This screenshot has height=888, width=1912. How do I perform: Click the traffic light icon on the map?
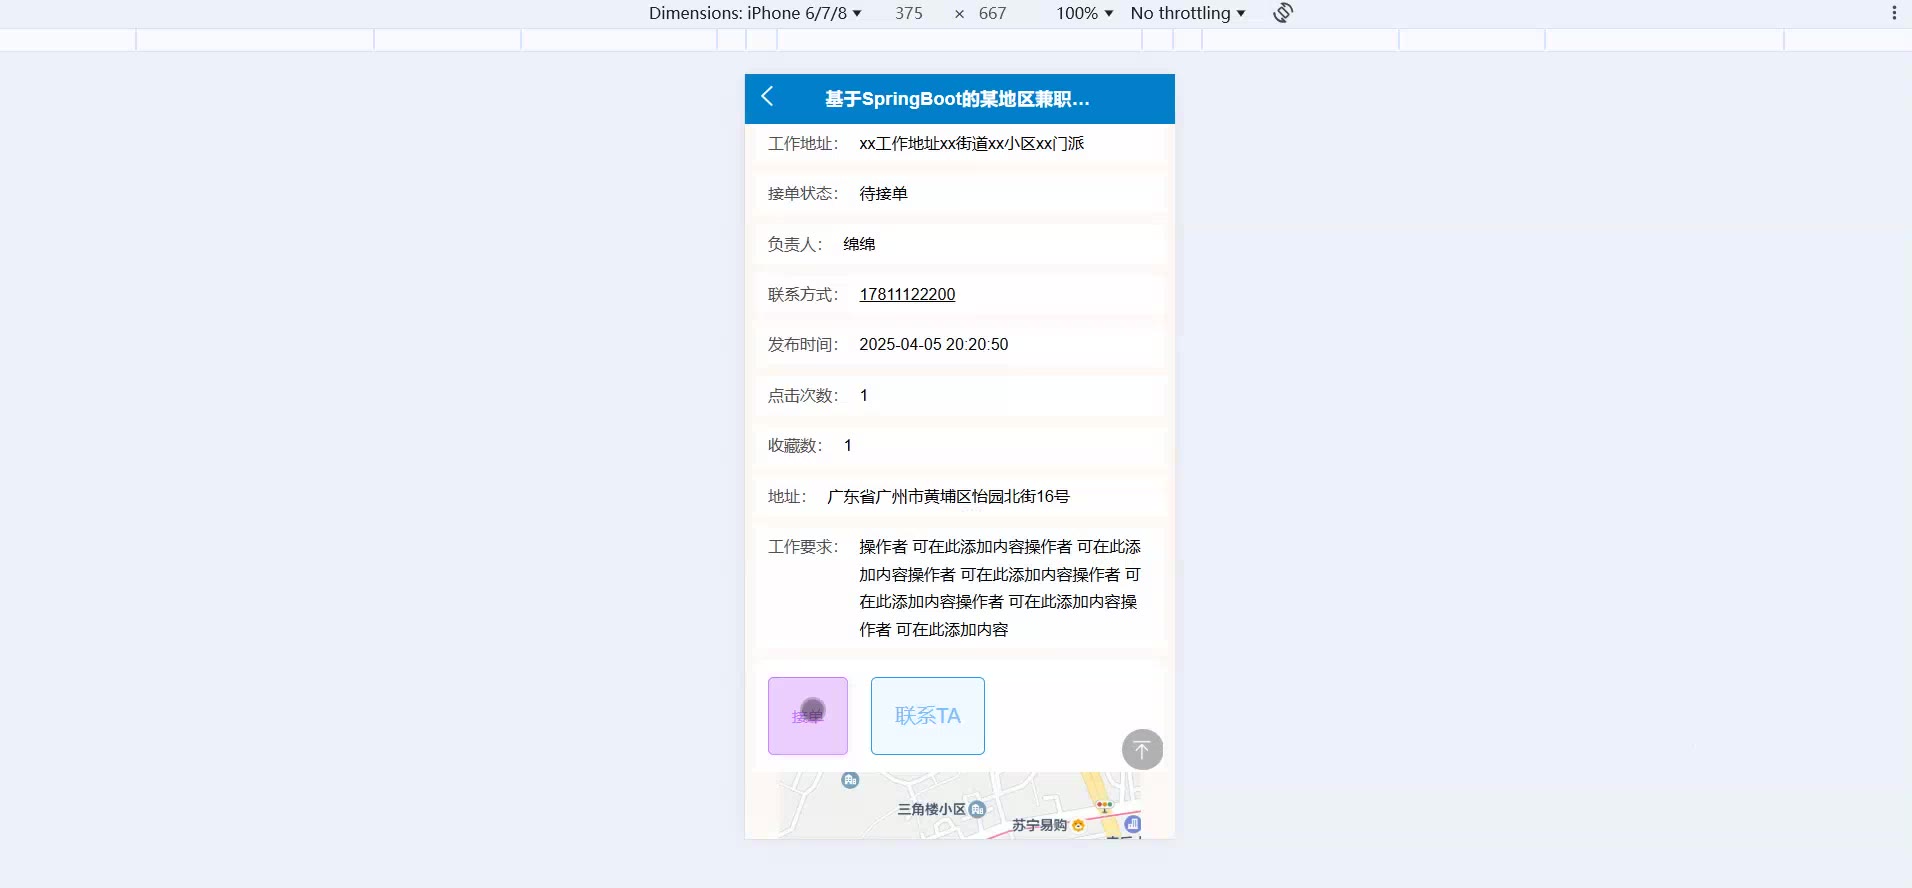(x=1104, y=804)
